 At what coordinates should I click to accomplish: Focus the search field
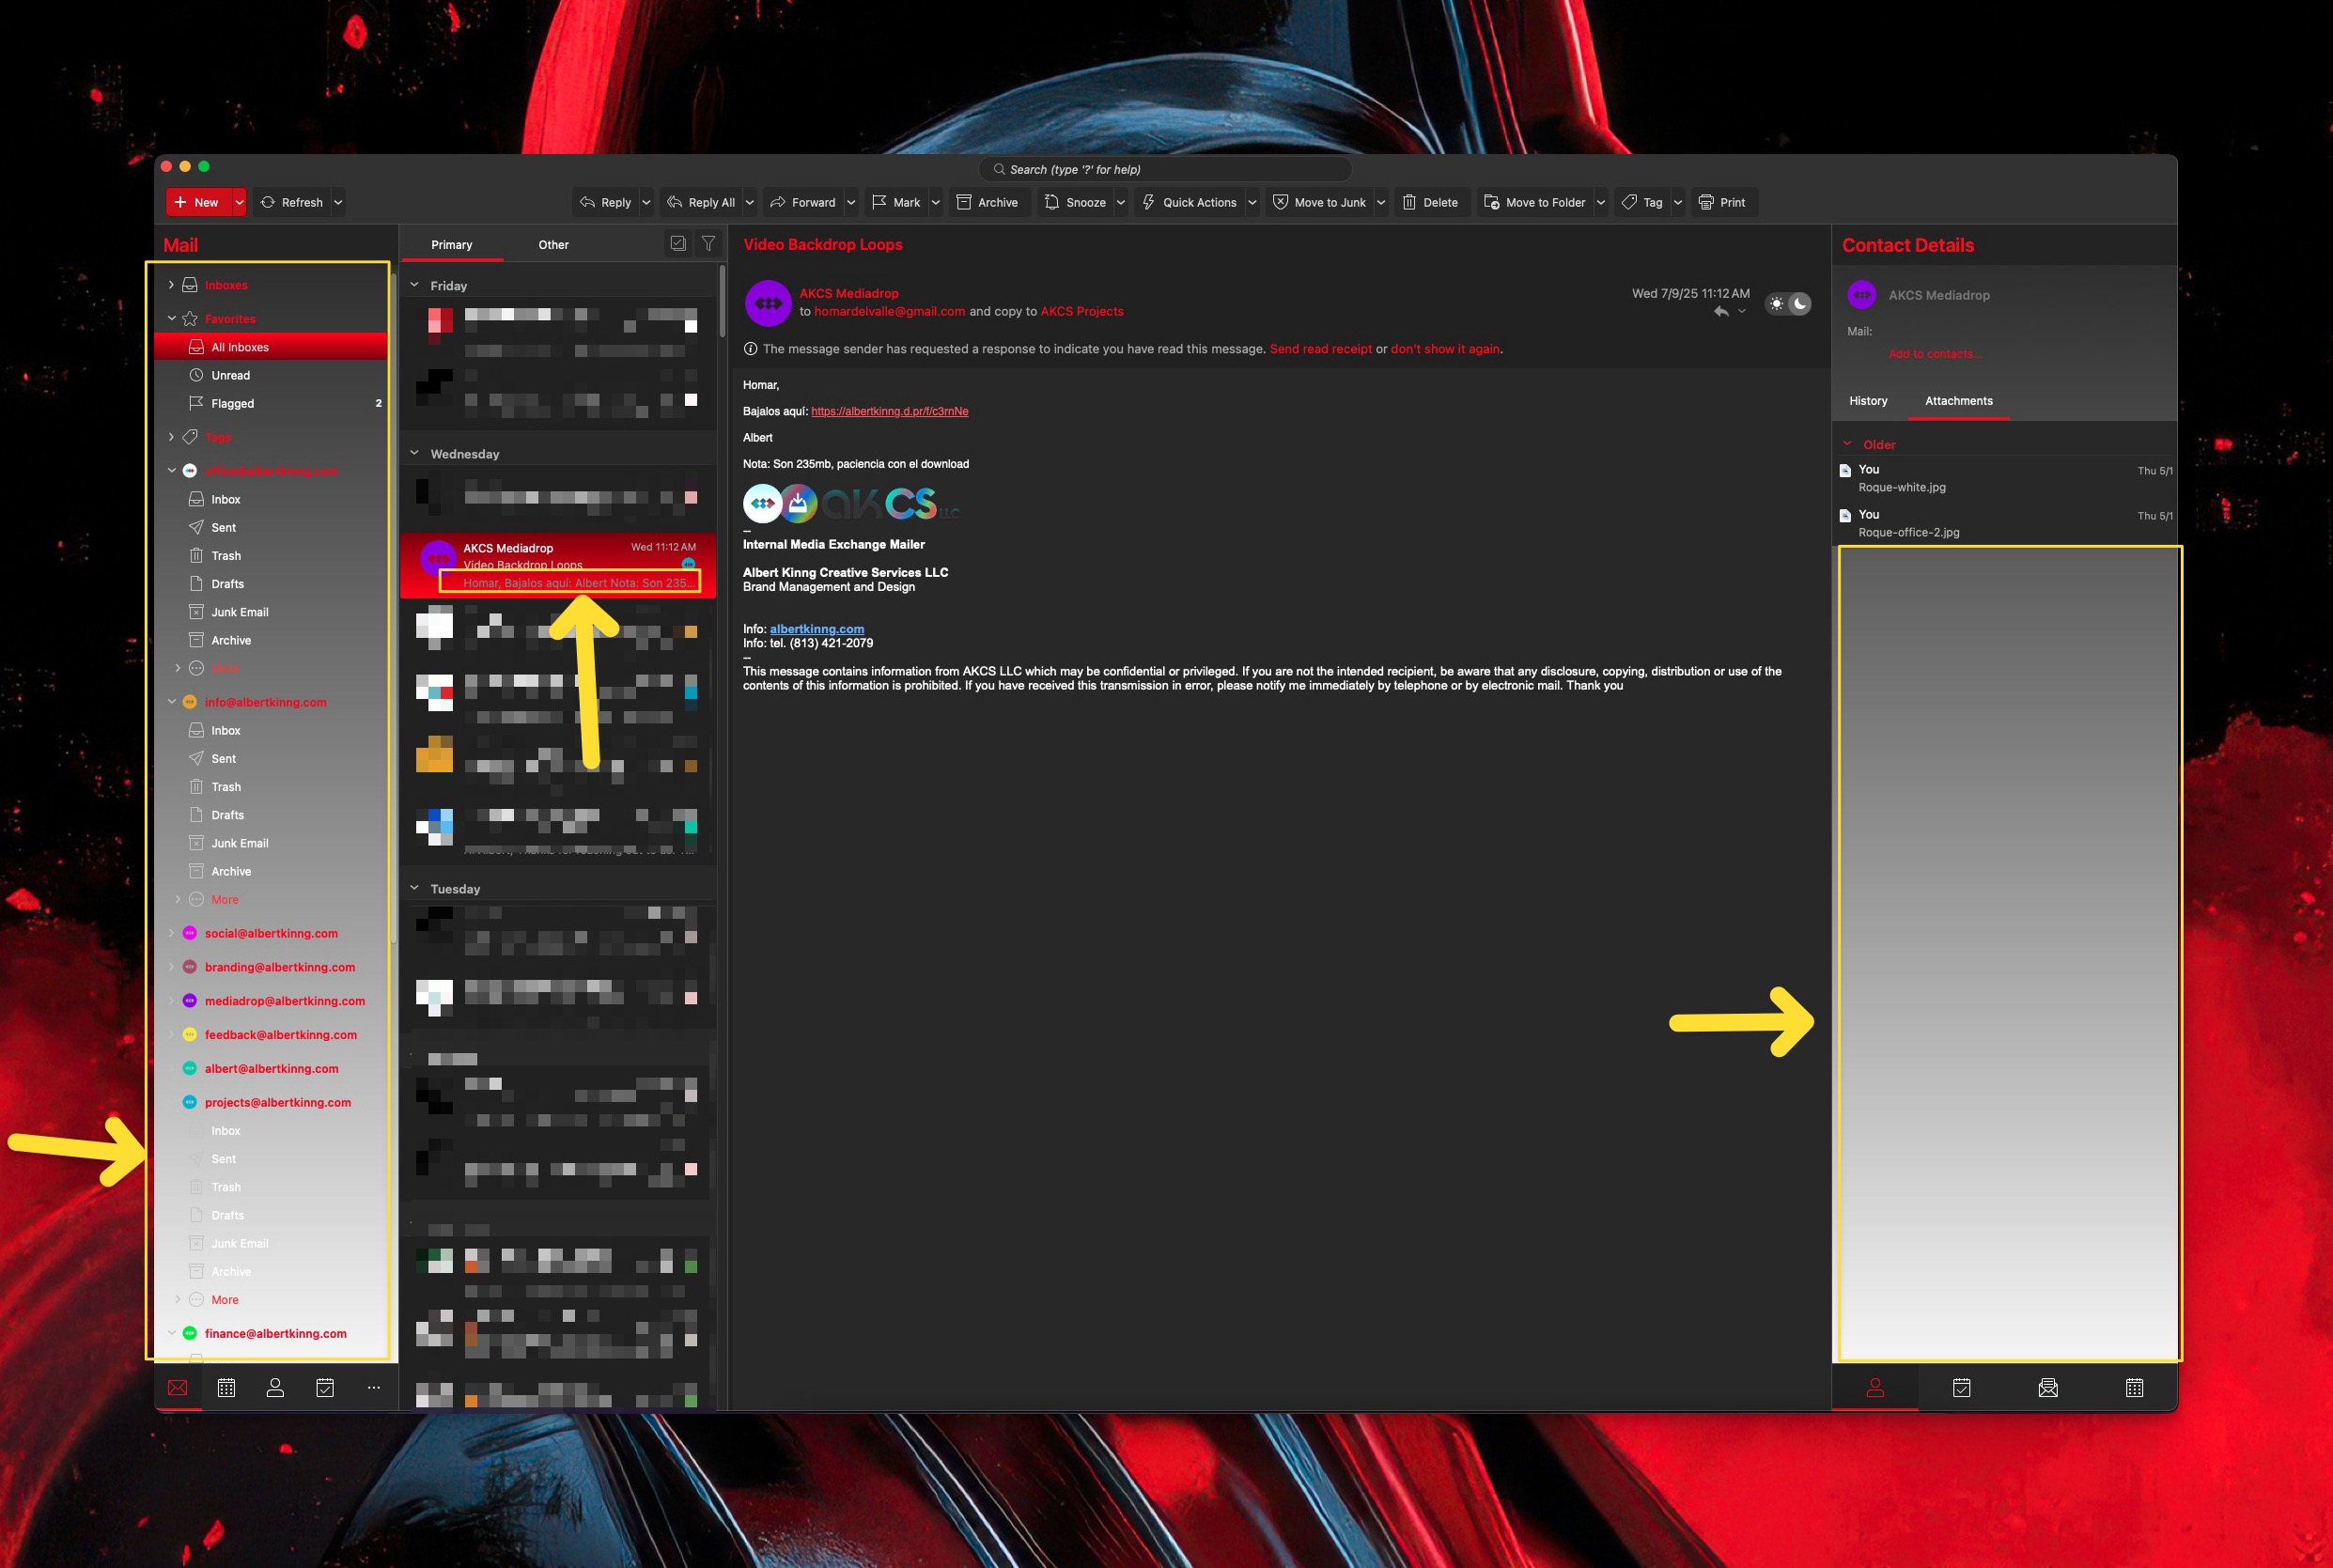(1166, 169)
